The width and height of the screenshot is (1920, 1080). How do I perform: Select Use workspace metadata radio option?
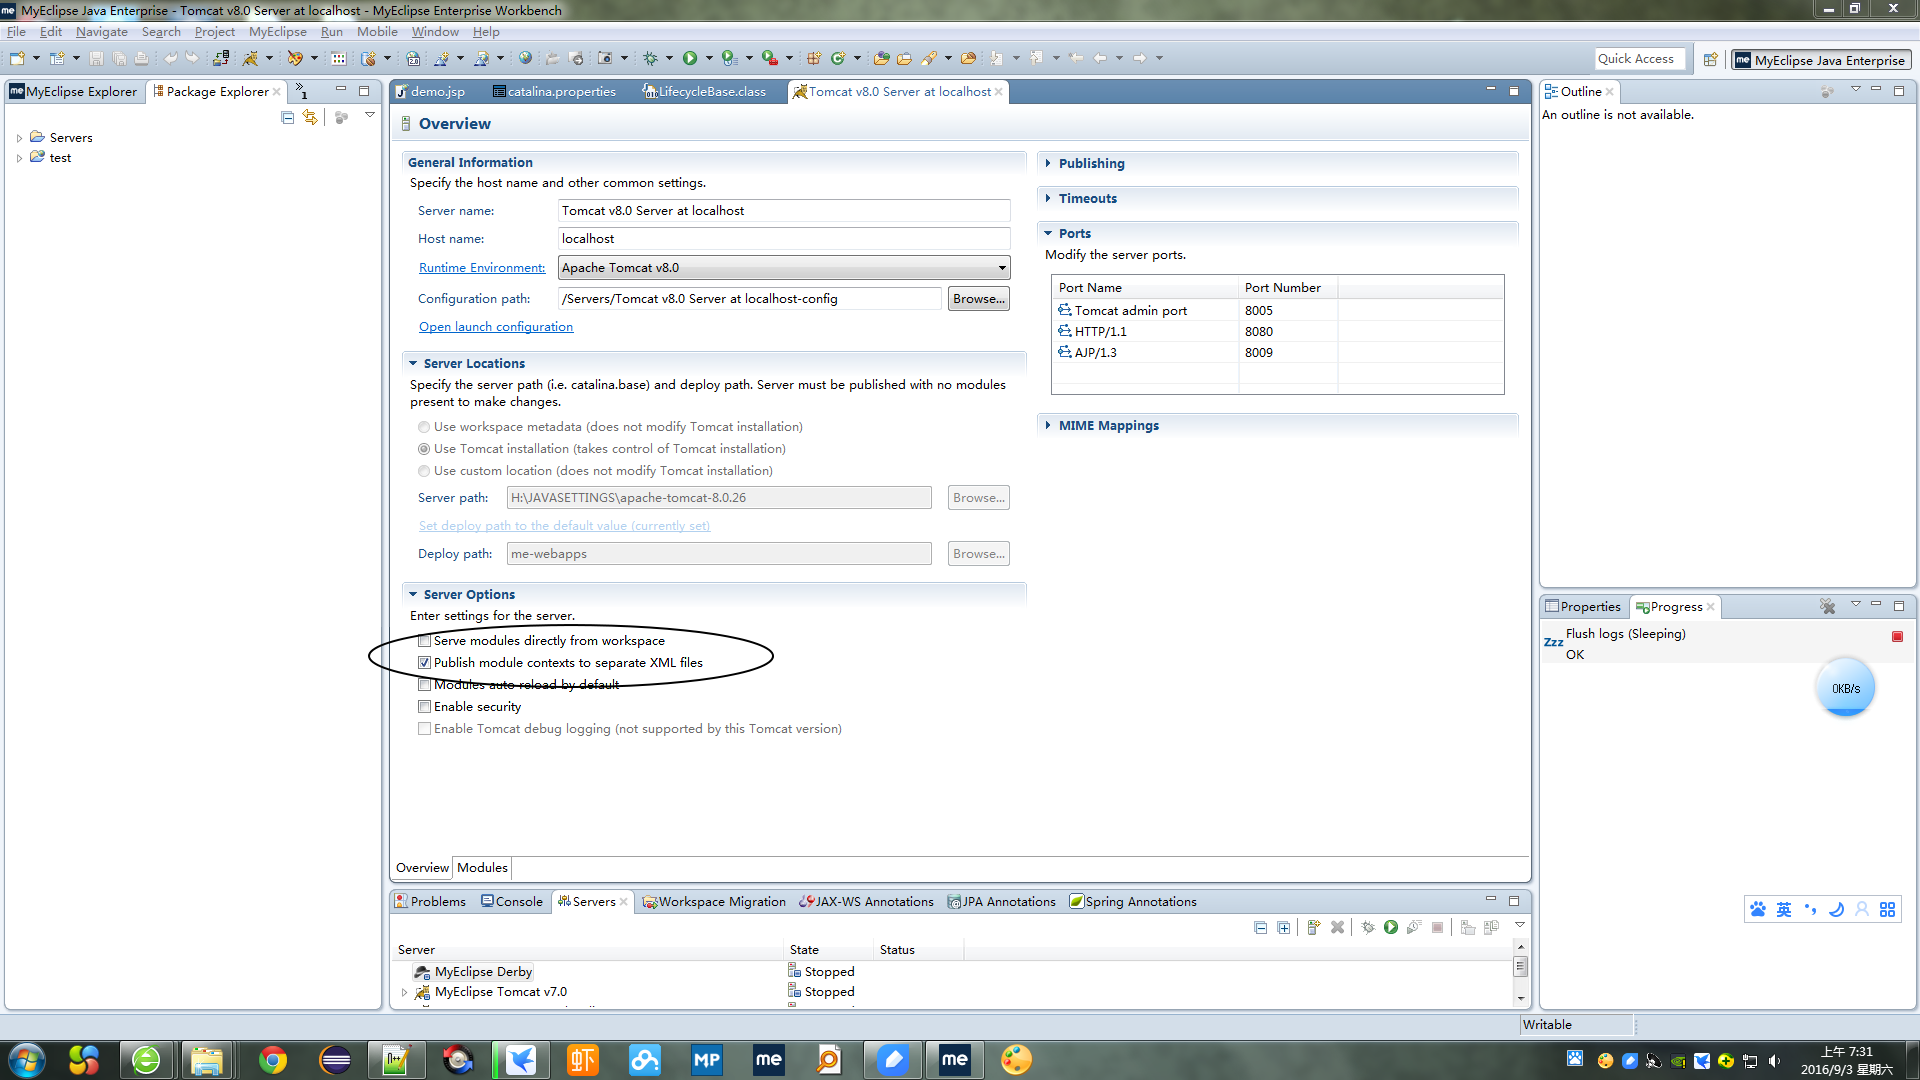tap(424, 427)
